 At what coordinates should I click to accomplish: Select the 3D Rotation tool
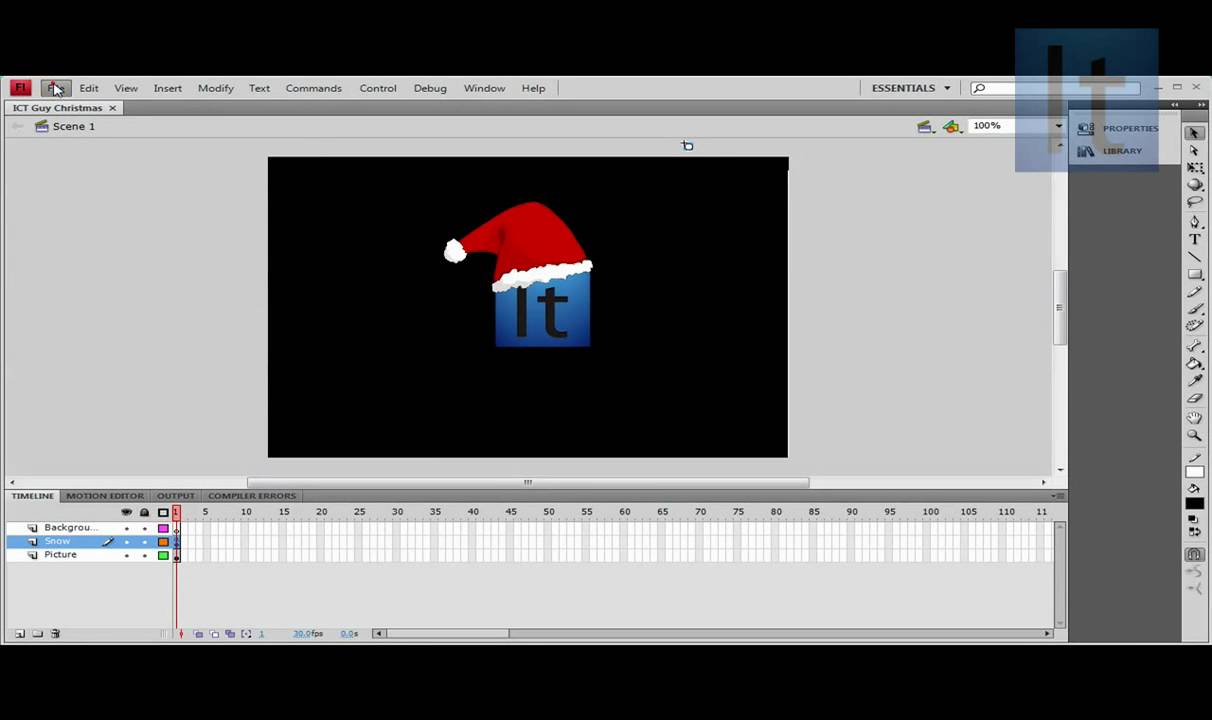tap(1194, 185)
